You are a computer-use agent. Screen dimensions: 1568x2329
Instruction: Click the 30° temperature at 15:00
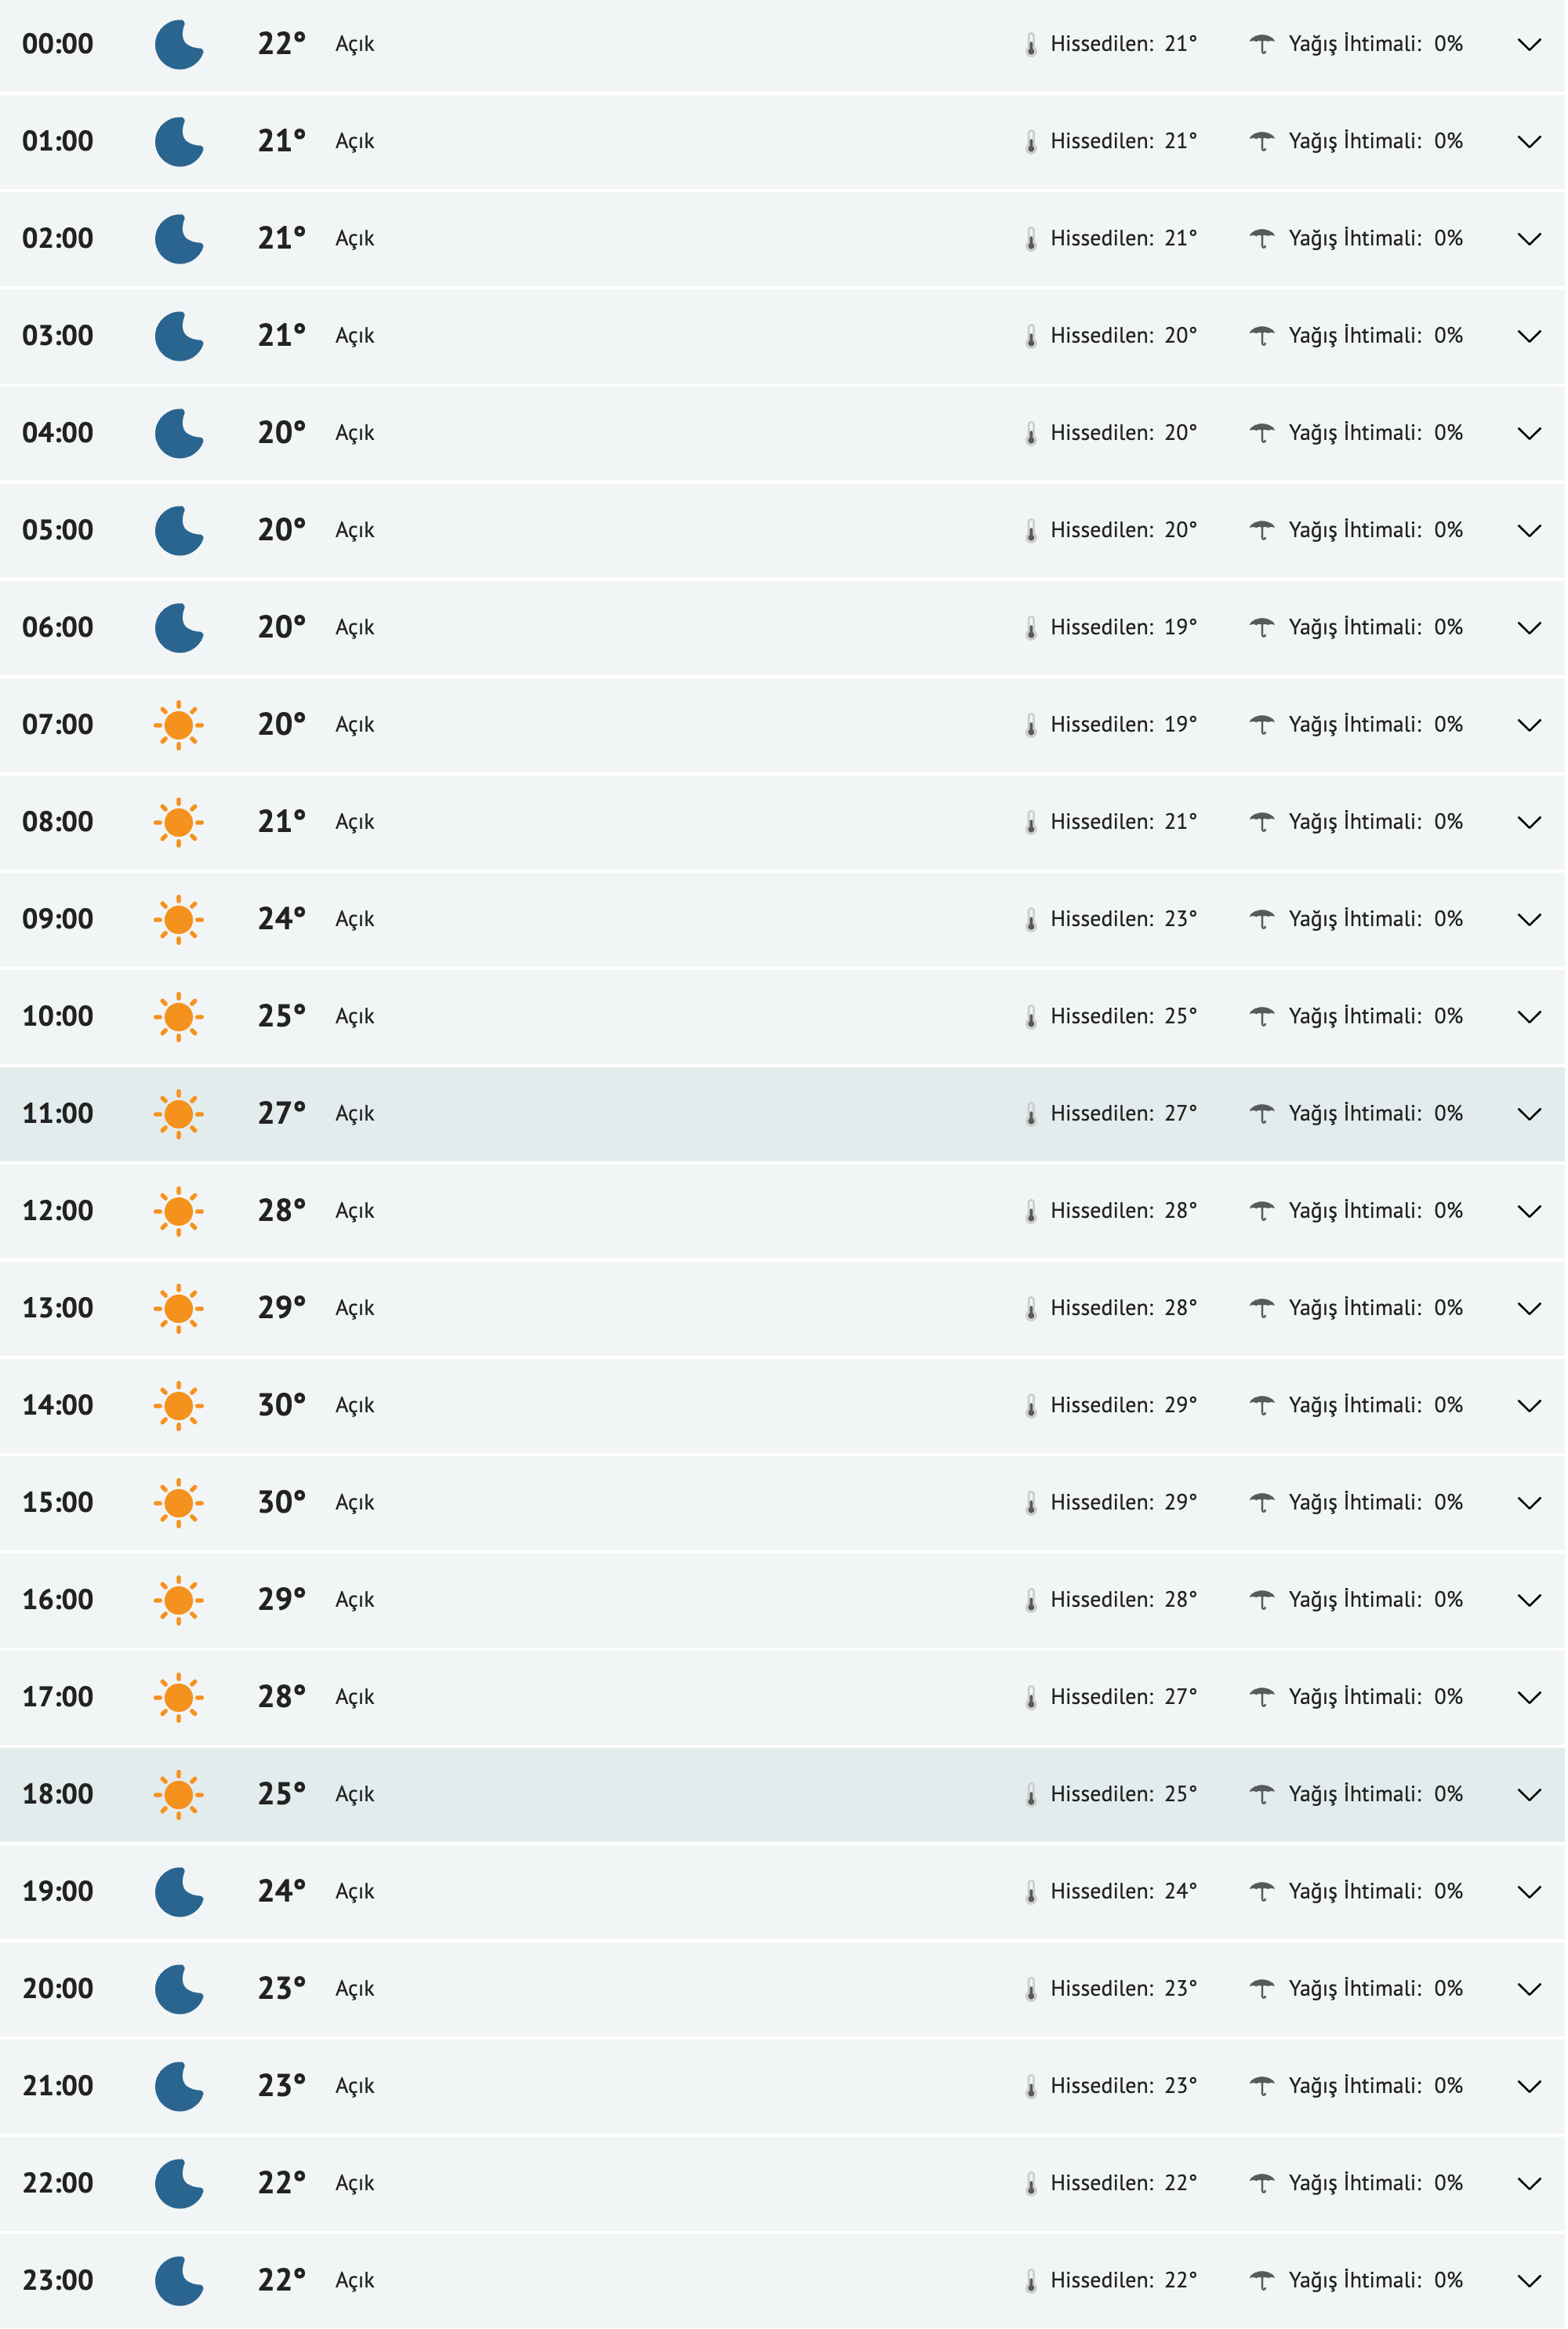281,1502
